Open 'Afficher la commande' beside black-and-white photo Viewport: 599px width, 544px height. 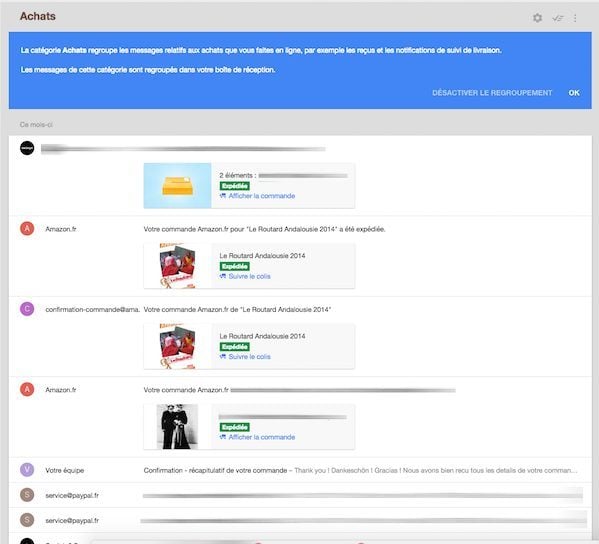[262, 437]
